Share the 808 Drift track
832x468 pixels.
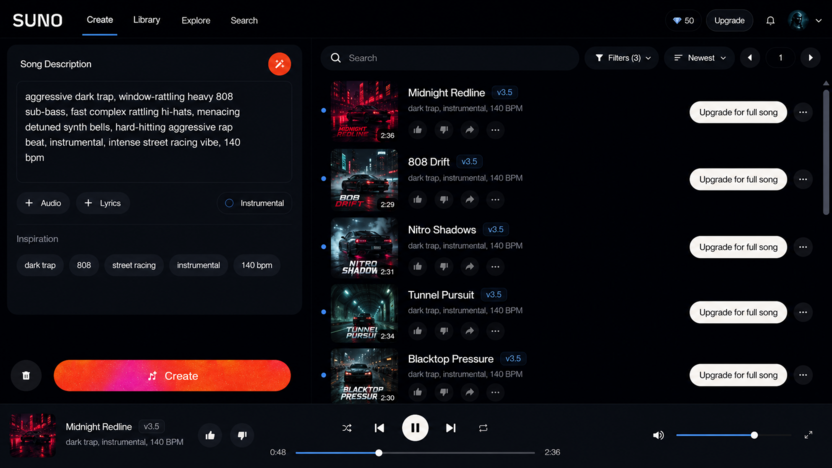(470, 200)
